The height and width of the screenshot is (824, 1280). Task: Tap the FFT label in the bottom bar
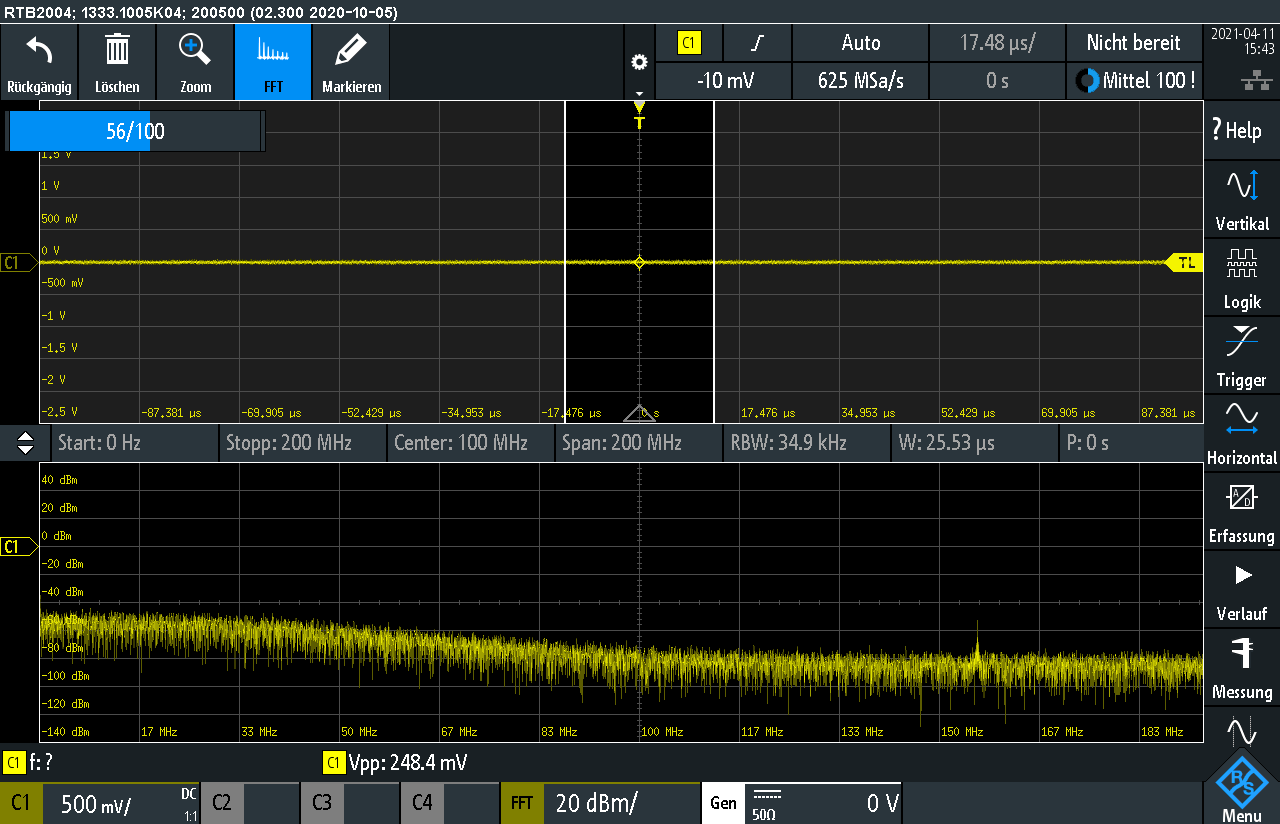click(522, 803)
